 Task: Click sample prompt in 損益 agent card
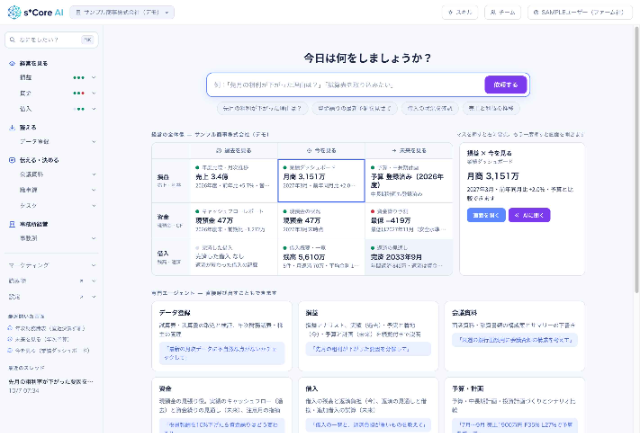click(x=368, y=349)
